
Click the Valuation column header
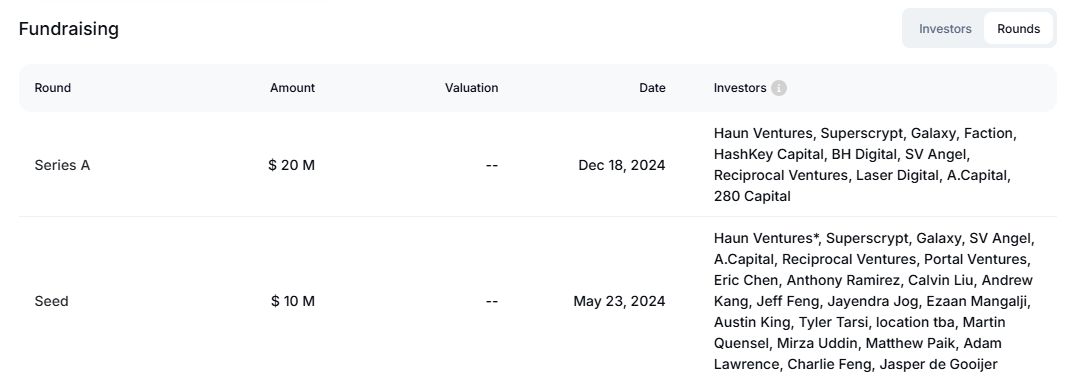pyautogui.click(x=472, y=88)
